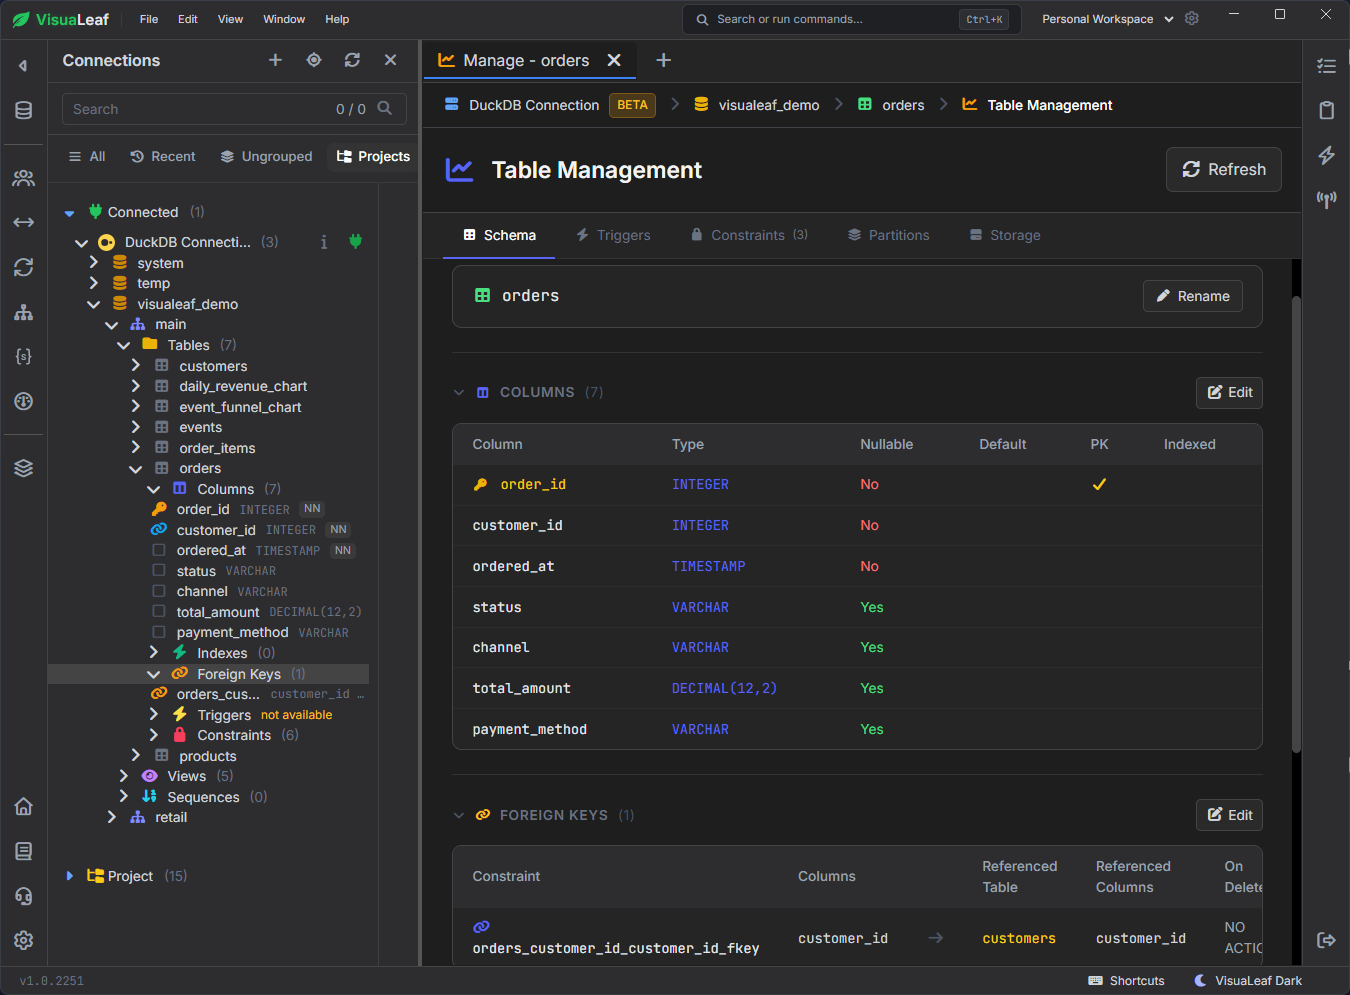The width and height of the screenshot is (1350, 995).
Task: Expand the Indexes node
Action: pyautogui.click(x=154, y=652)
